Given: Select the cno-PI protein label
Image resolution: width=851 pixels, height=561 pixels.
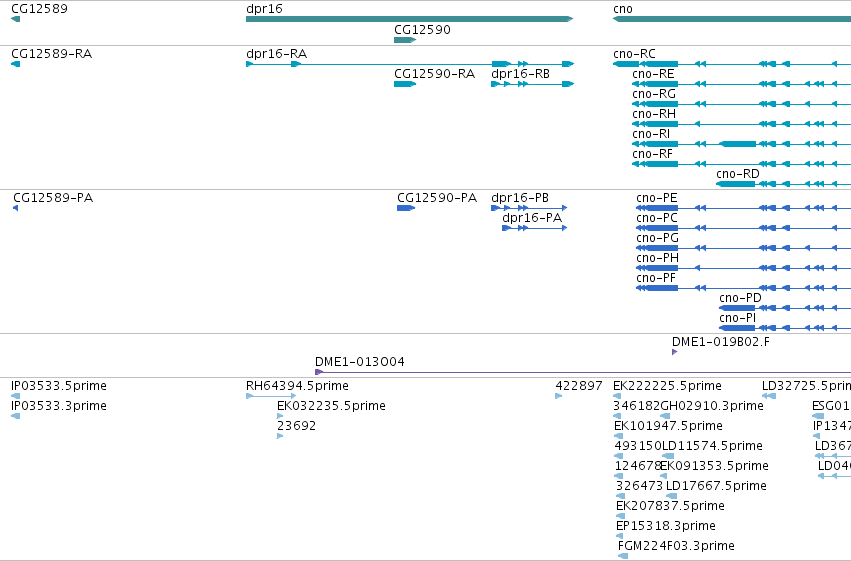Looking at the screenshot, I should (x=737, y=318).
